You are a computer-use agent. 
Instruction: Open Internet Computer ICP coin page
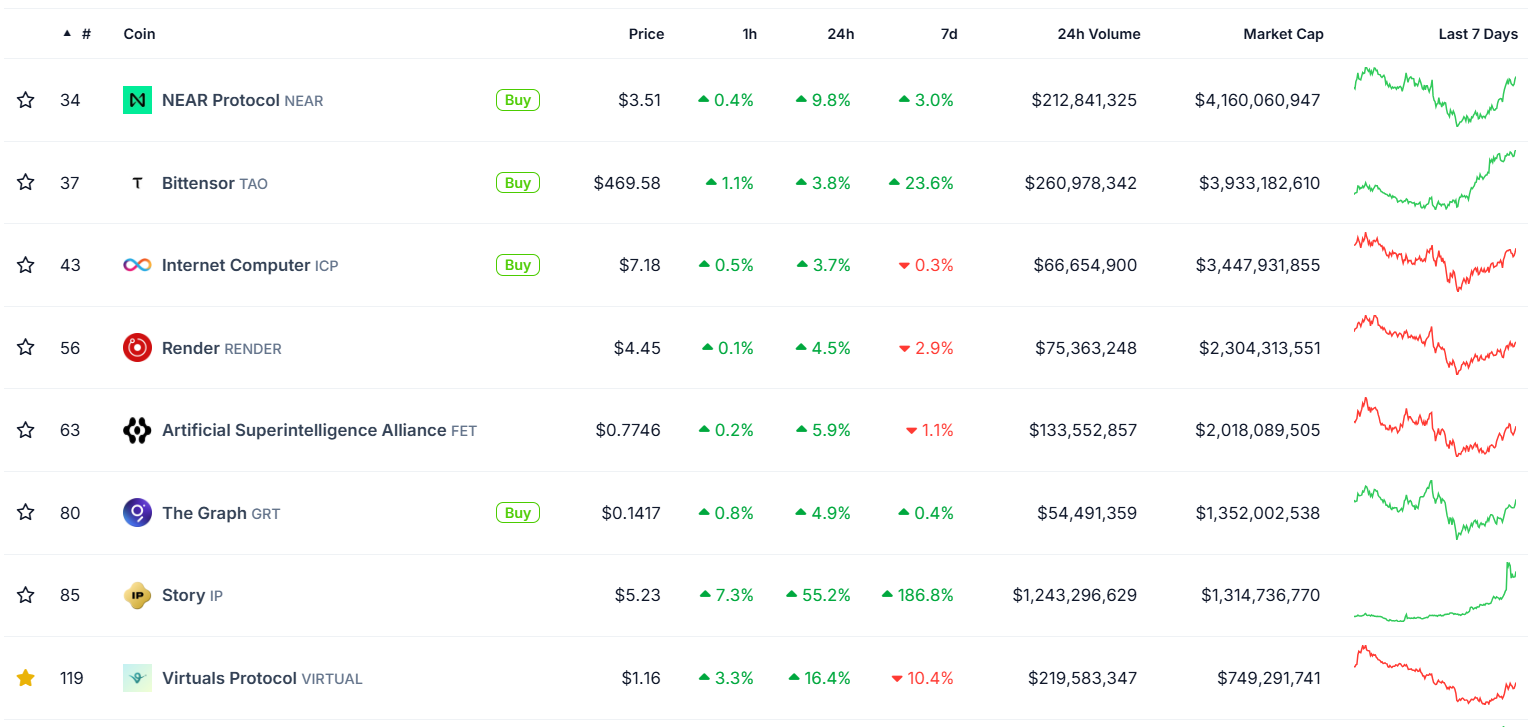coord(250,265)
